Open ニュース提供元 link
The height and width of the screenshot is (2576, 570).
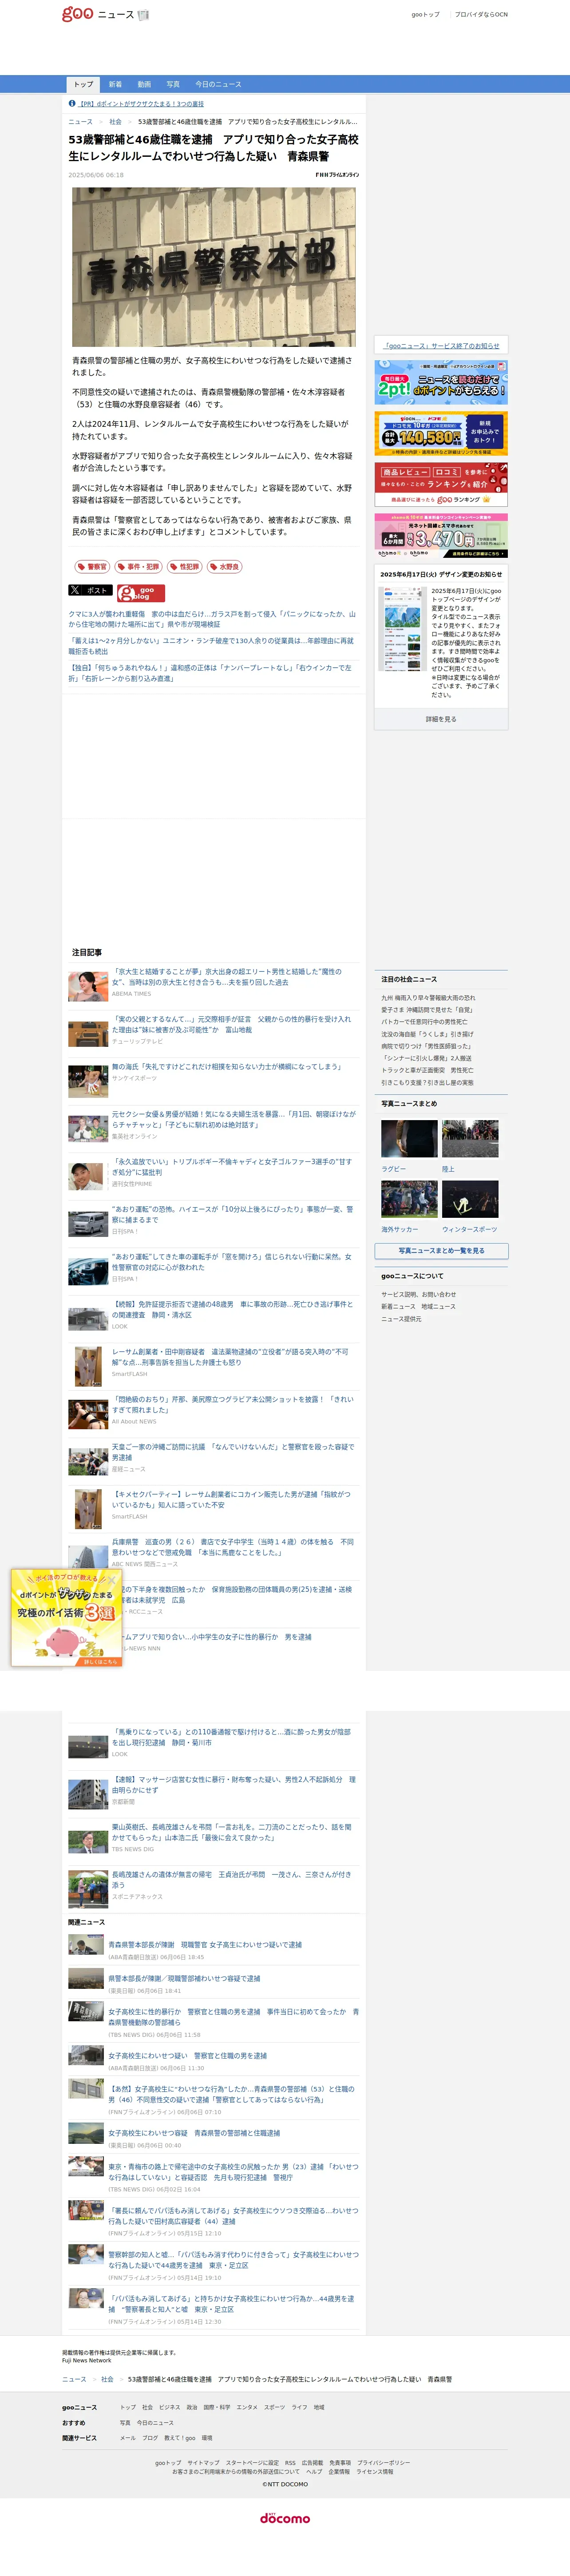click(401, 1318)
